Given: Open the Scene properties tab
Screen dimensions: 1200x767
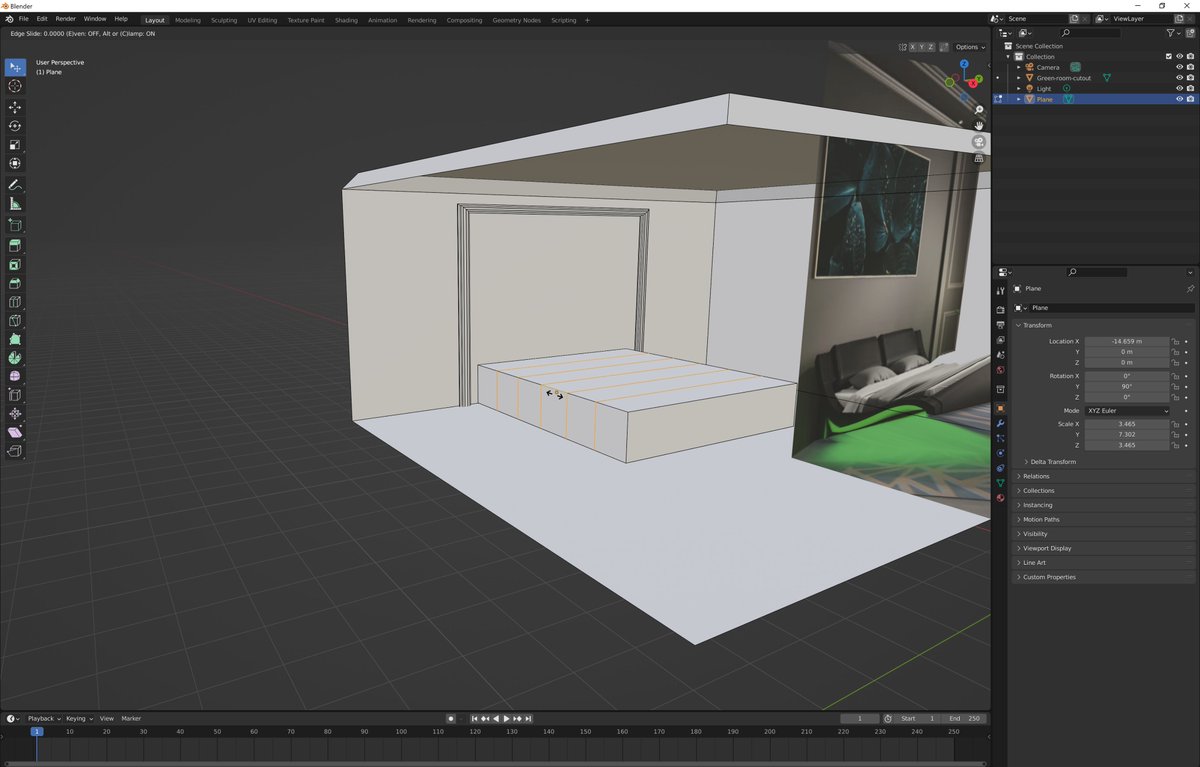Looking at the screenshot, I should coord(1000,355).
